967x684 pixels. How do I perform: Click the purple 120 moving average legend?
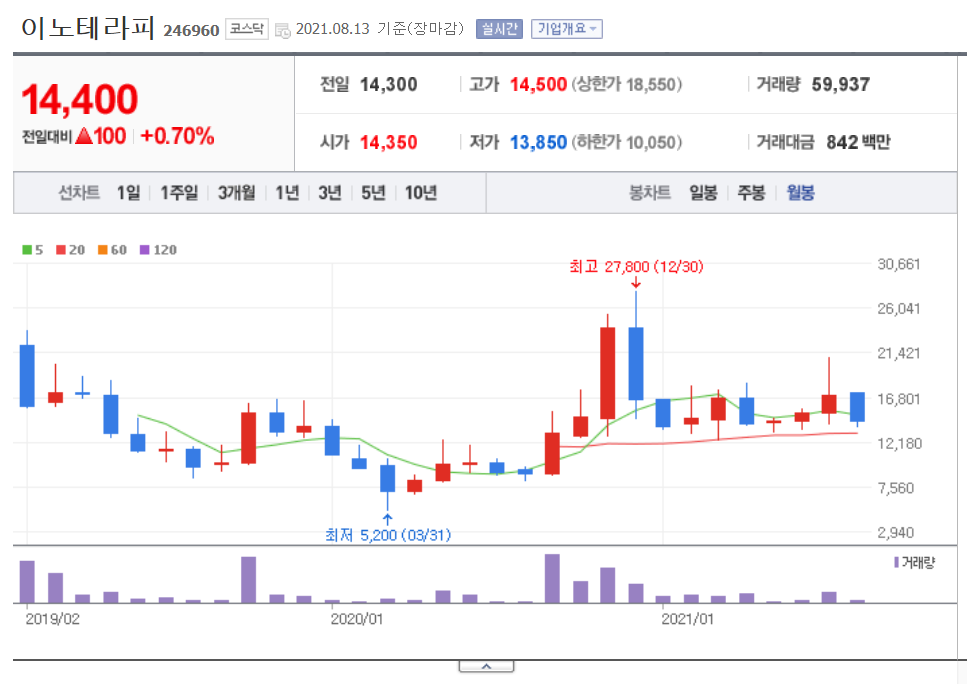(x=158, y=250)
